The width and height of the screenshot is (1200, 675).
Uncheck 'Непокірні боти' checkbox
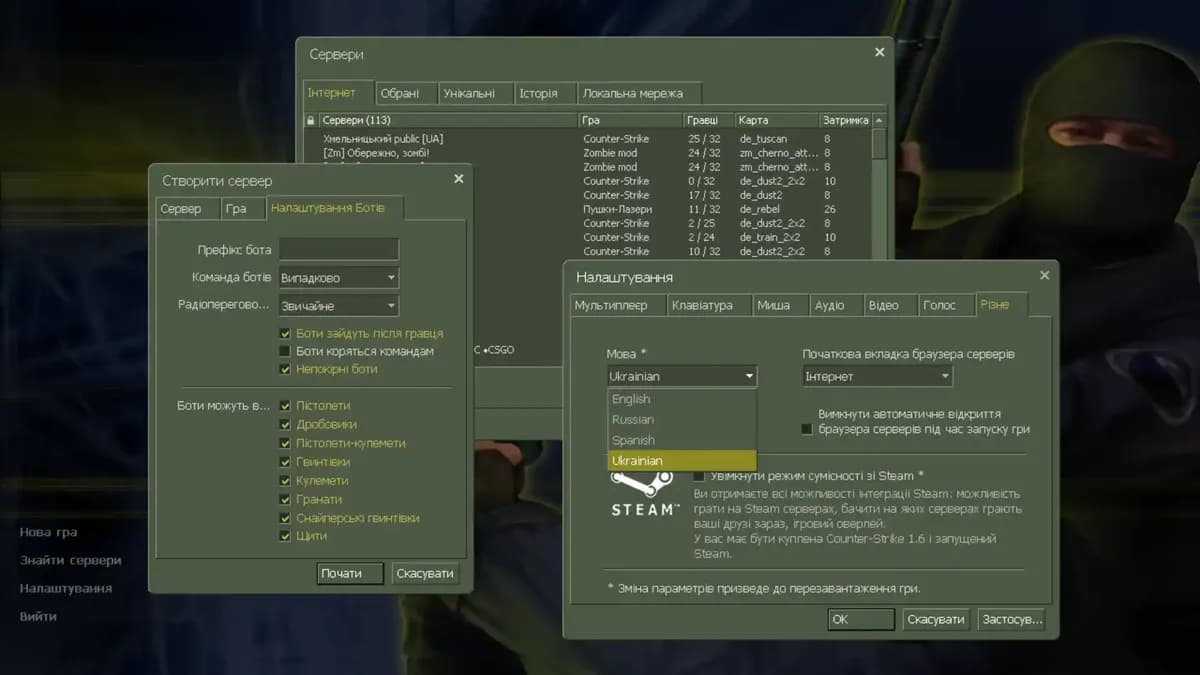(285, 369)
